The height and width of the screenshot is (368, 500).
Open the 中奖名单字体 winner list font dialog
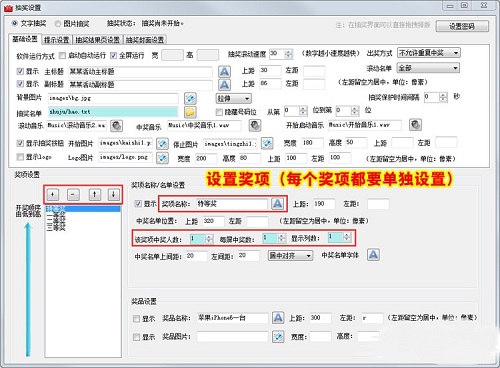coord(373,255)
